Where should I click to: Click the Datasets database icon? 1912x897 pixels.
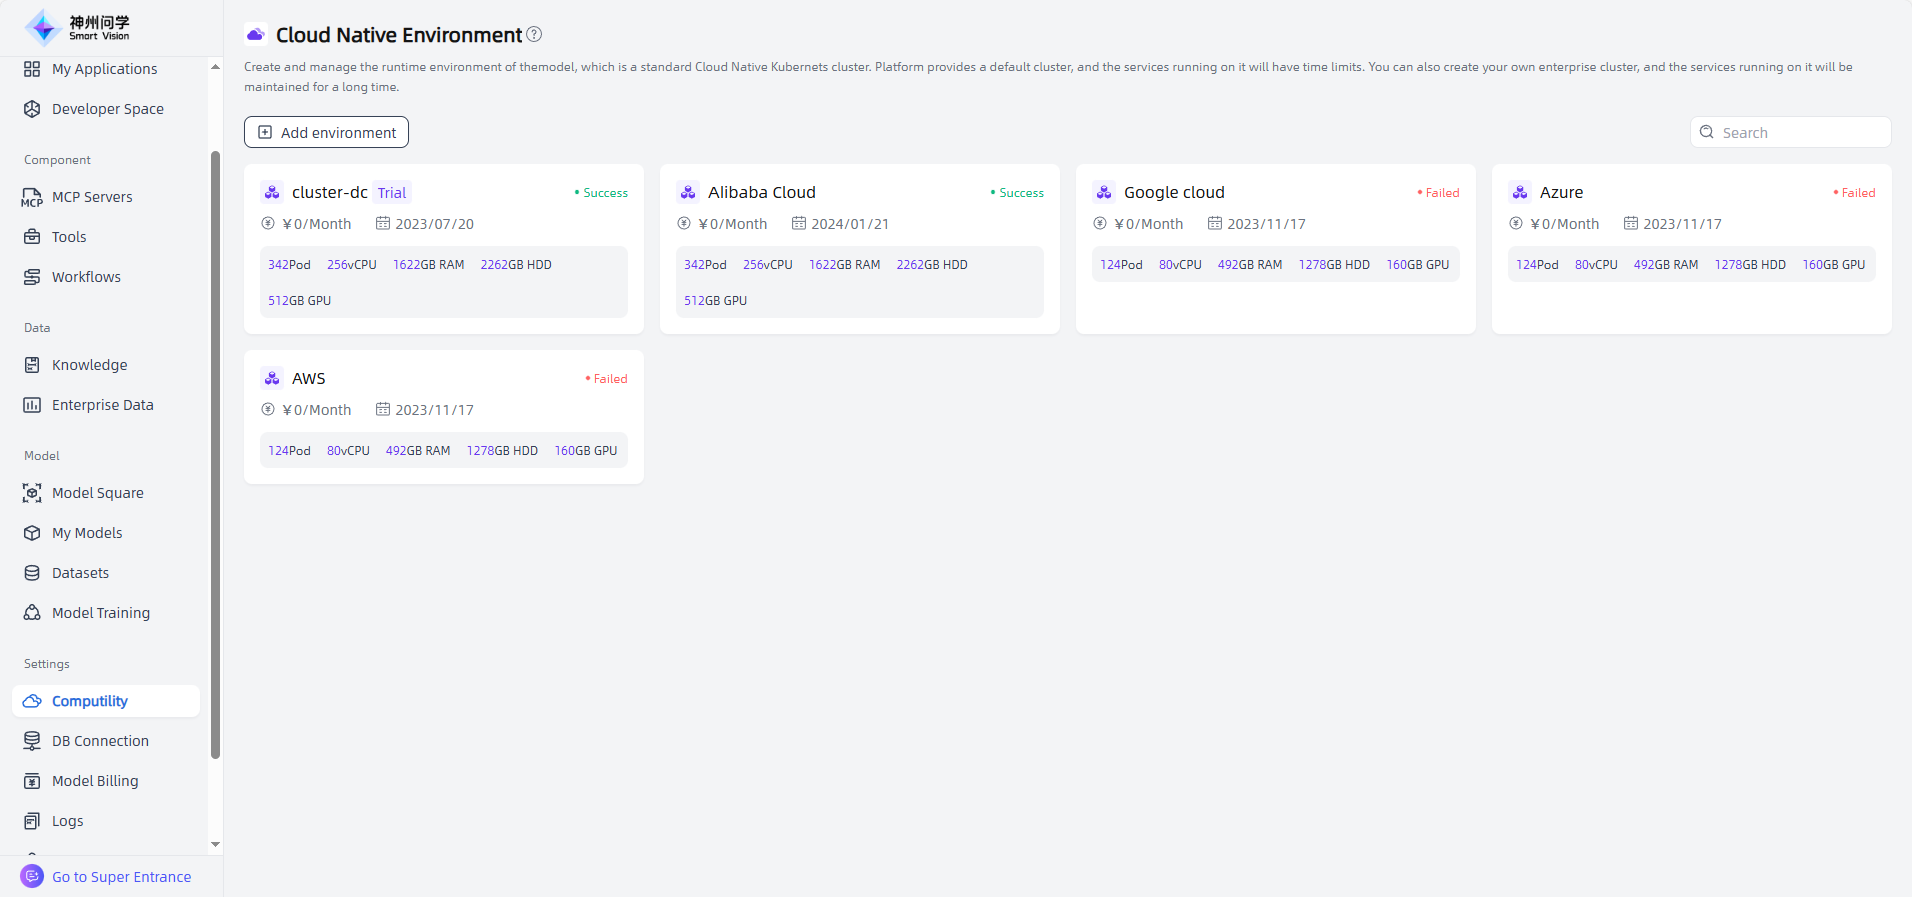point(32,573)
